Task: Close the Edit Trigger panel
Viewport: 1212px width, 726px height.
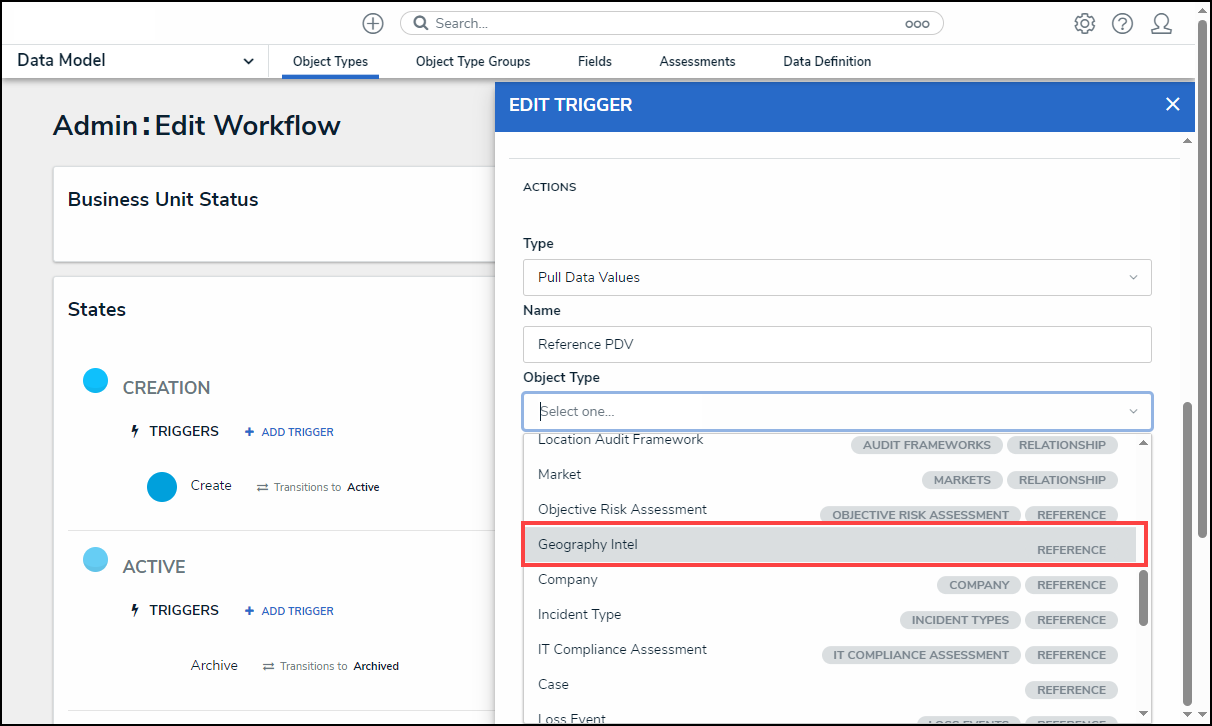Action: pyautogui.click(x=1173, y=104)
